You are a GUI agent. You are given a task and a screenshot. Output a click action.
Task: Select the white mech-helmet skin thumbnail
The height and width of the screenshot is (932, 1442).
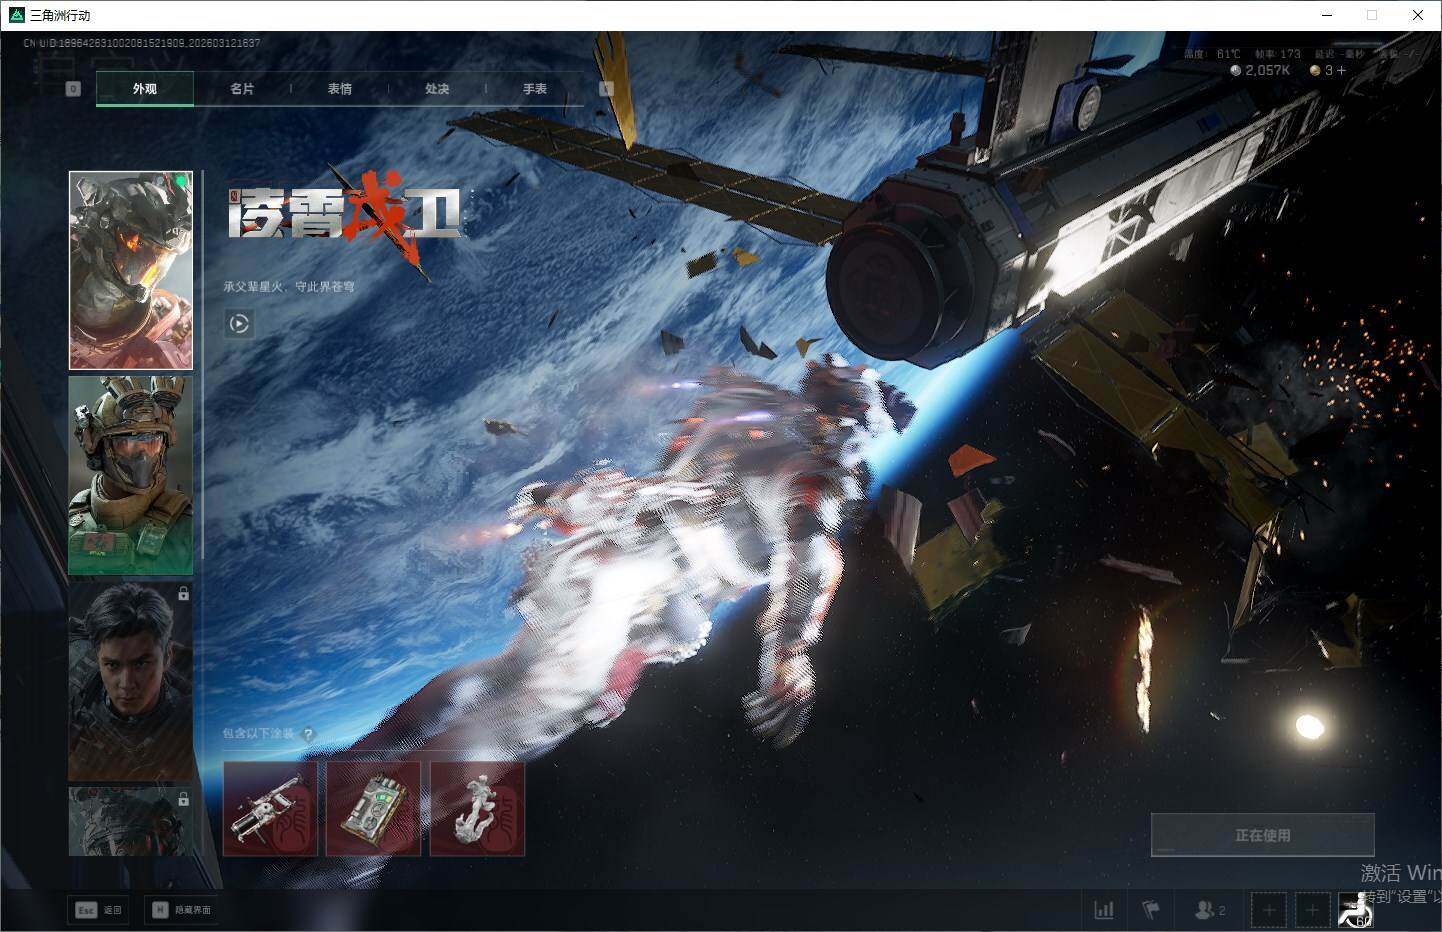[x=131, y=270]
